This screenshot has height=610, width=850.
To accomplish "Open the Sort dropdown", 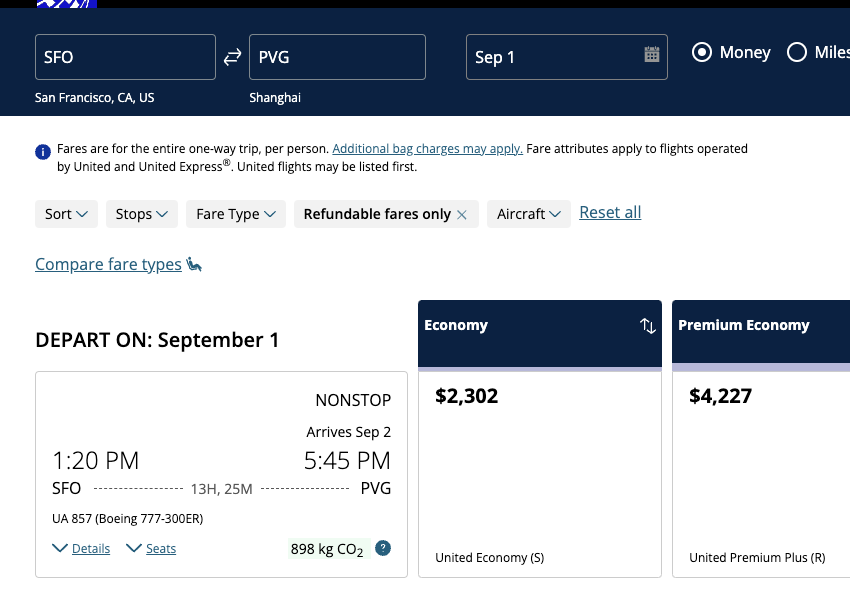I will [66, 214].
